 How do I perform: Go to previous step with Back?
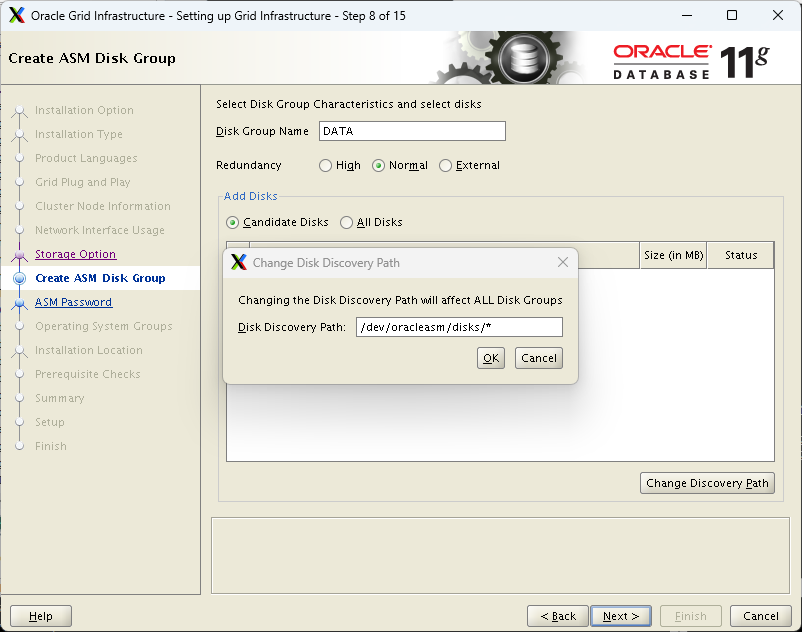pyautogui.click(x=558, y=616)
